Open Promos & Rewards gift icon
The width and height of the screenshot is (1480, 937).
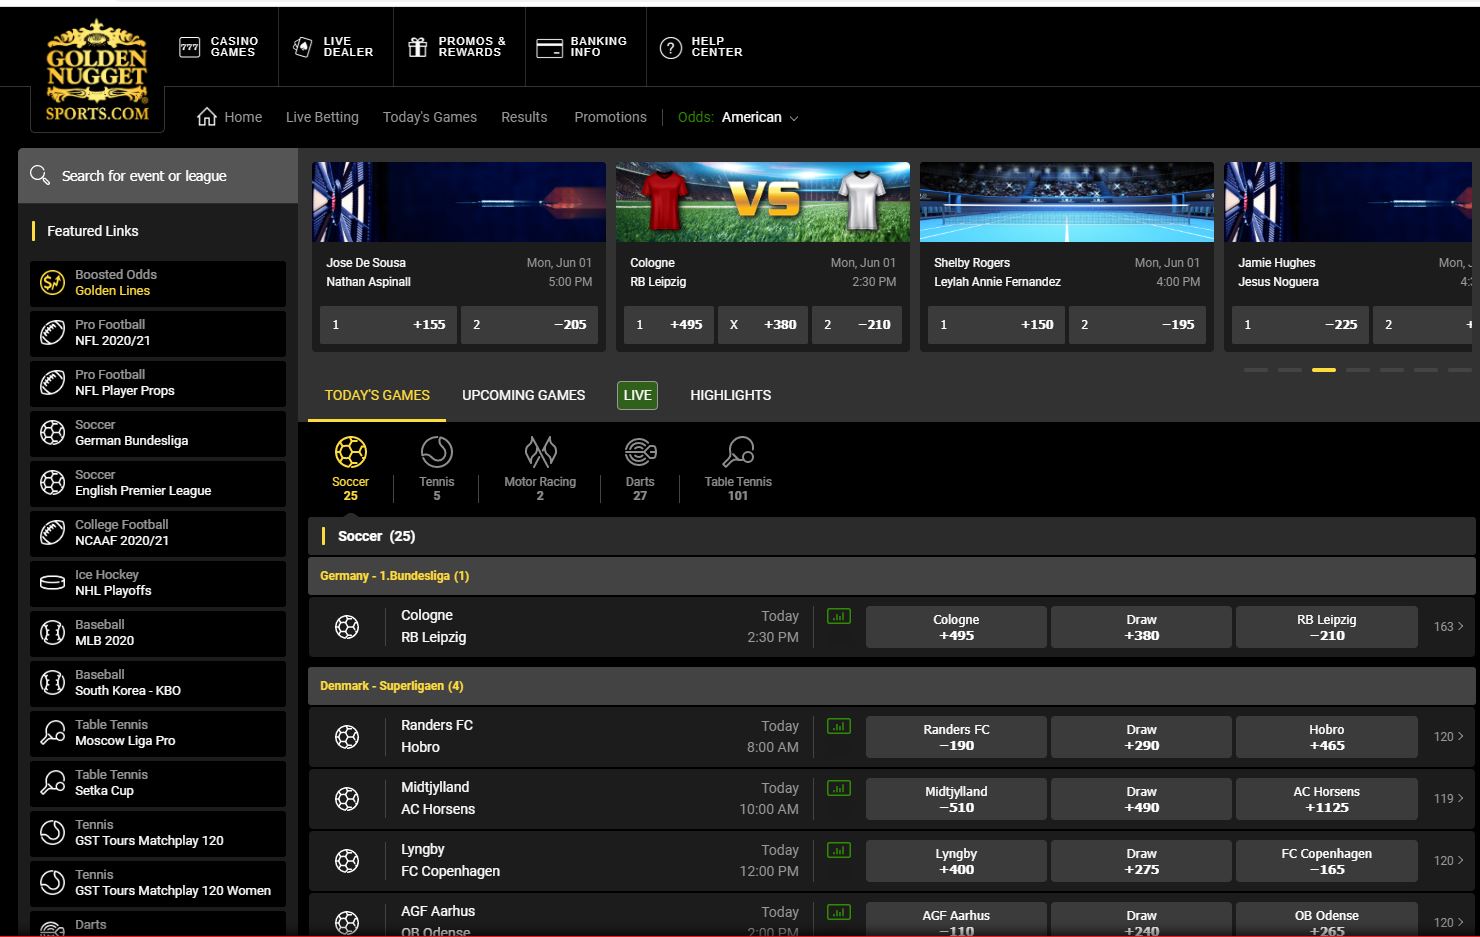(418, 47)
